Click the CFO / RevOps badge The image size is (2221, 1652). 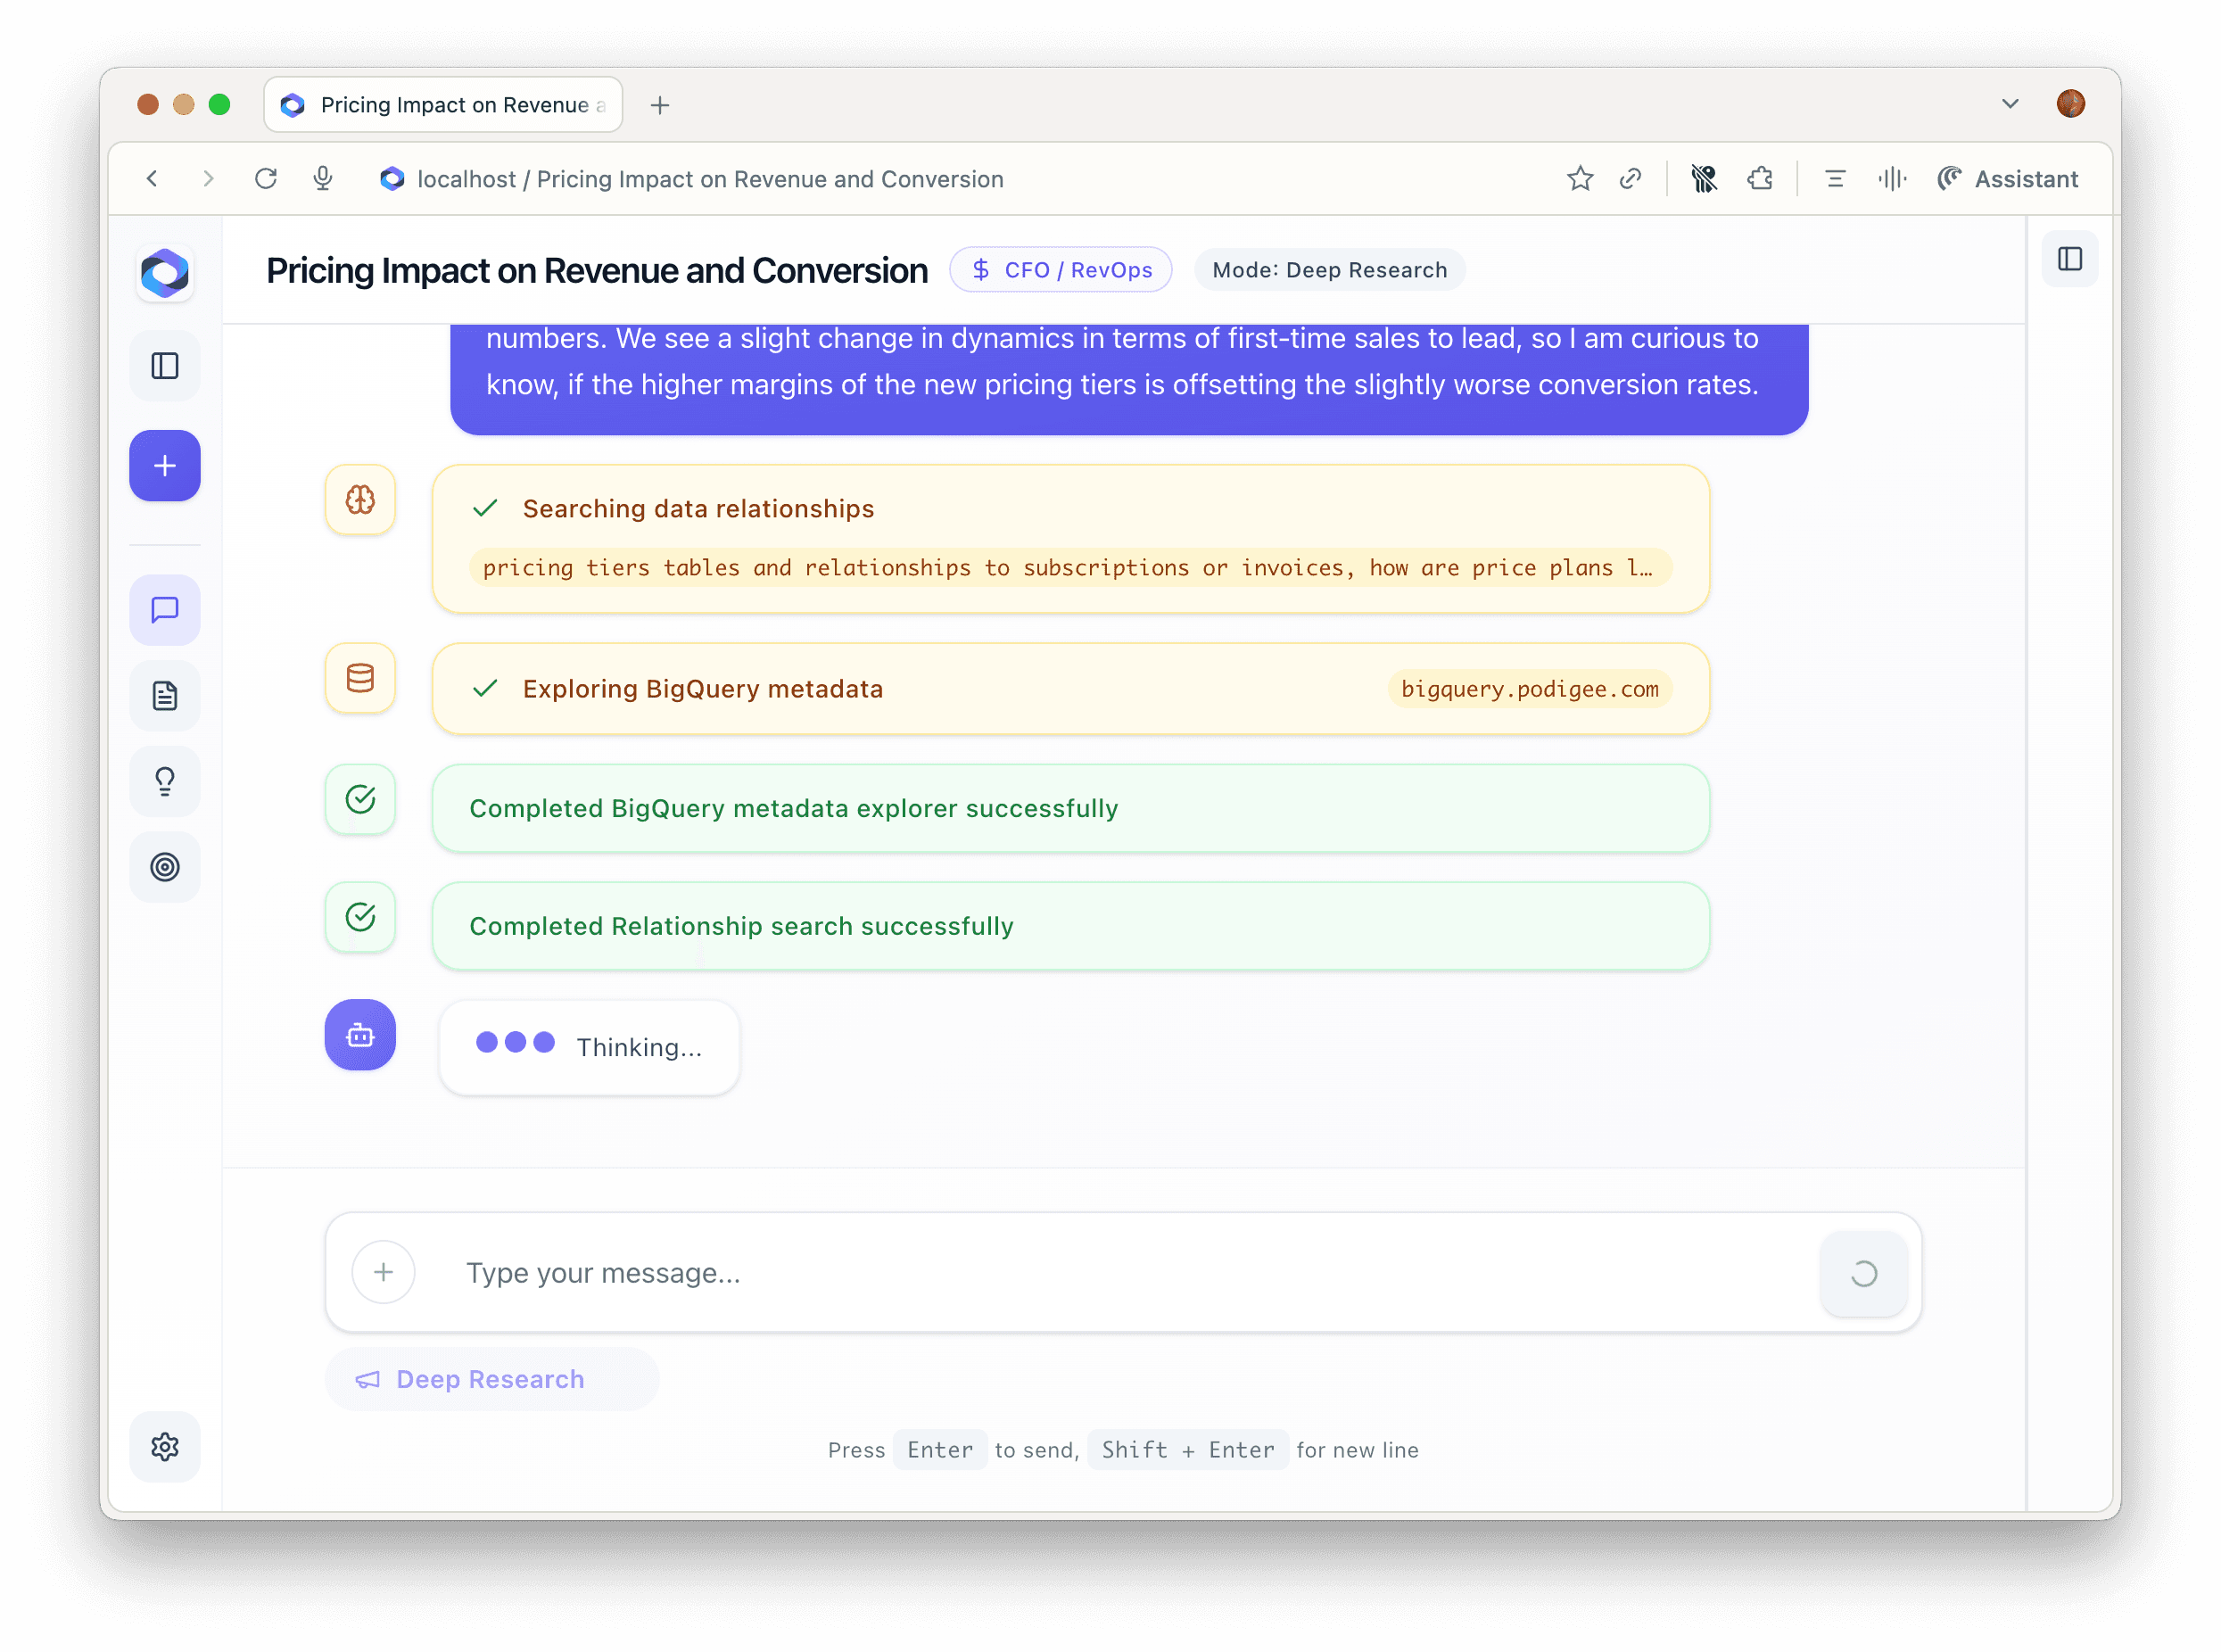[x=1060, y=270]
